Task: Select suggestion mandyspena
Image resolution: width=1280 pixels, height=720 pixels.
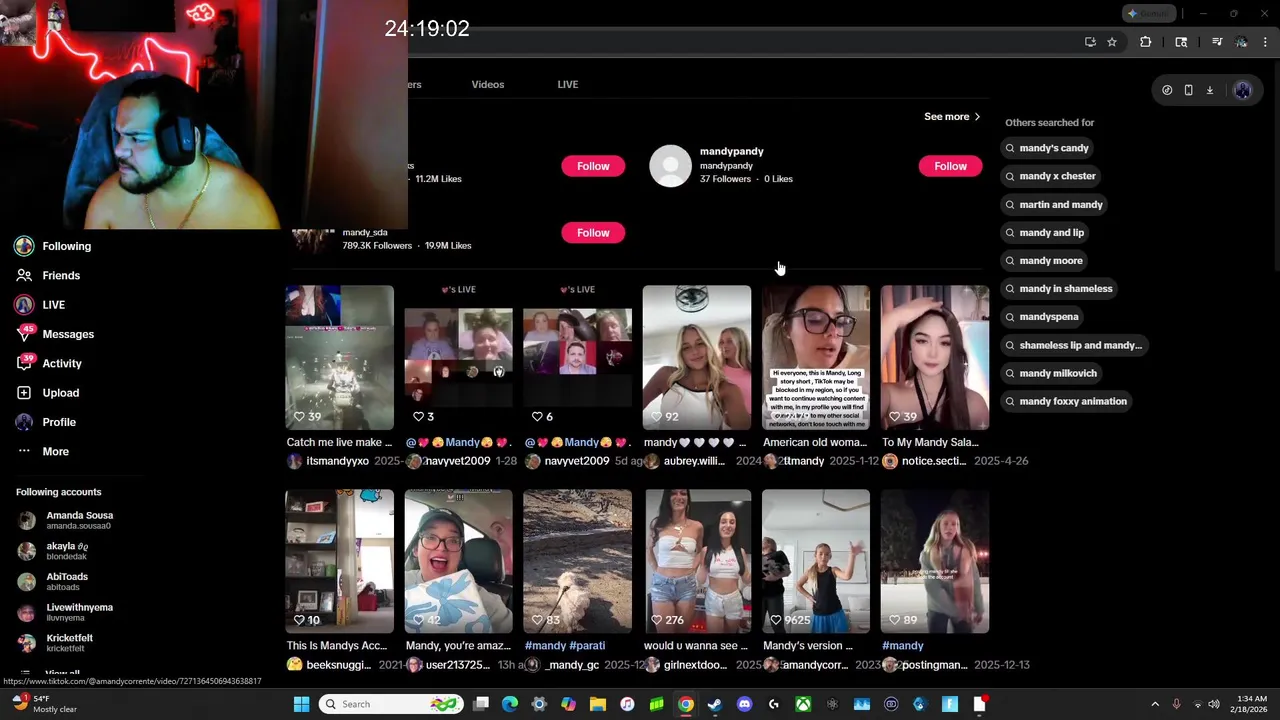Action: [1041, 316]
